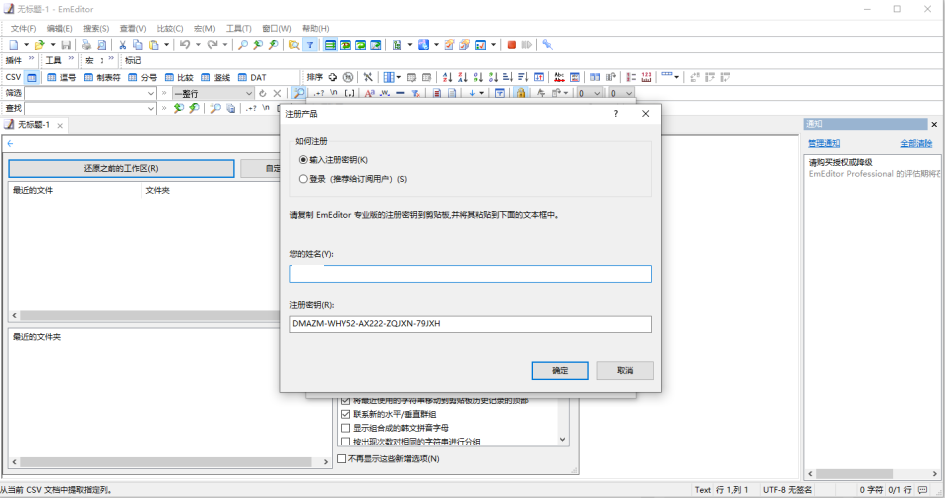945x498 pixels.
Task: Click the Copy icon in main toolbar
Action: [138, 45]
